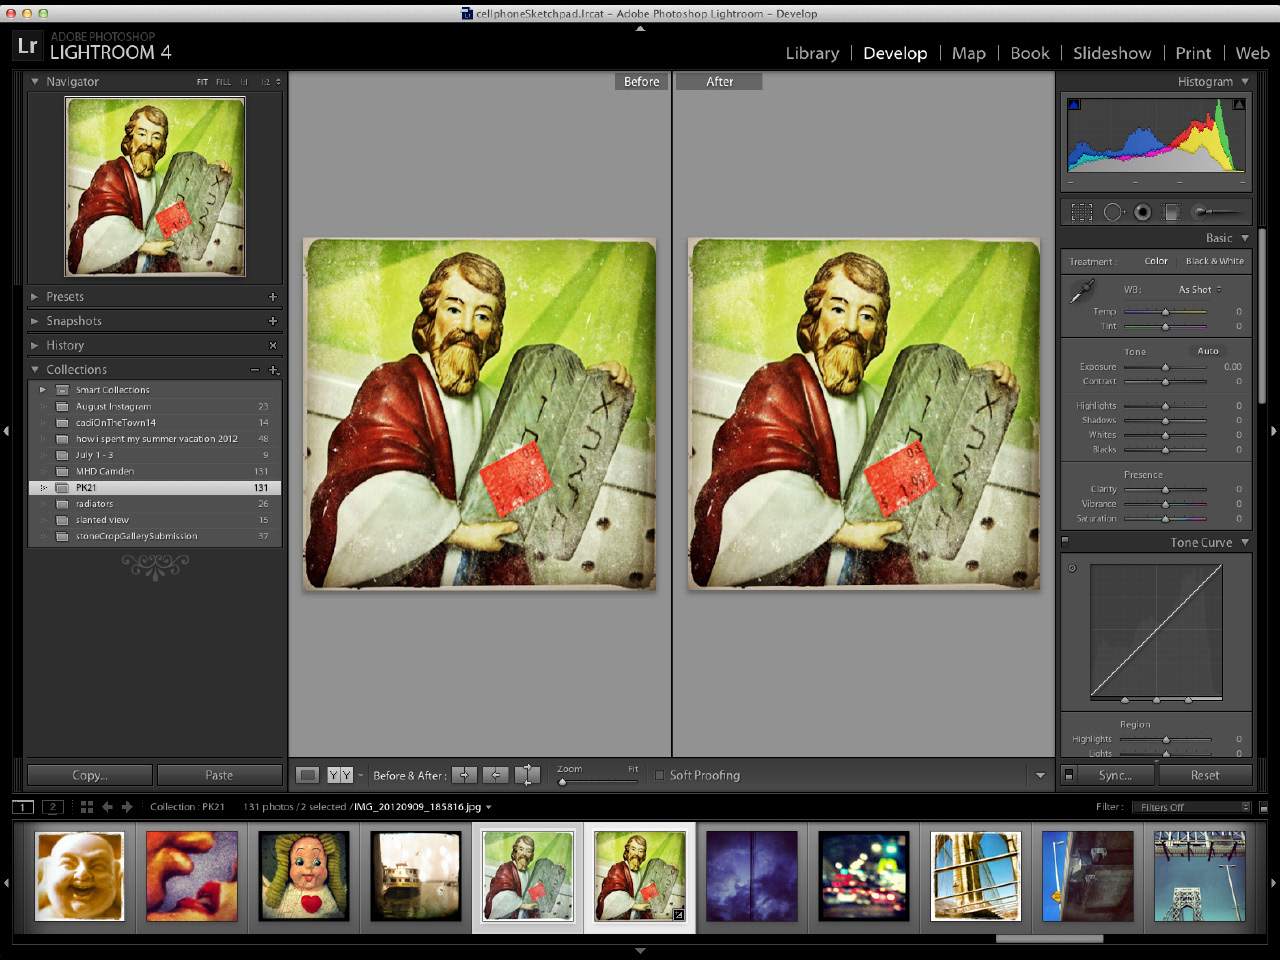Image resolution: width=1280 pixels, height=960 pixels.
Task: Add a new snapshot with plus icon
Action: pos(272,321)
